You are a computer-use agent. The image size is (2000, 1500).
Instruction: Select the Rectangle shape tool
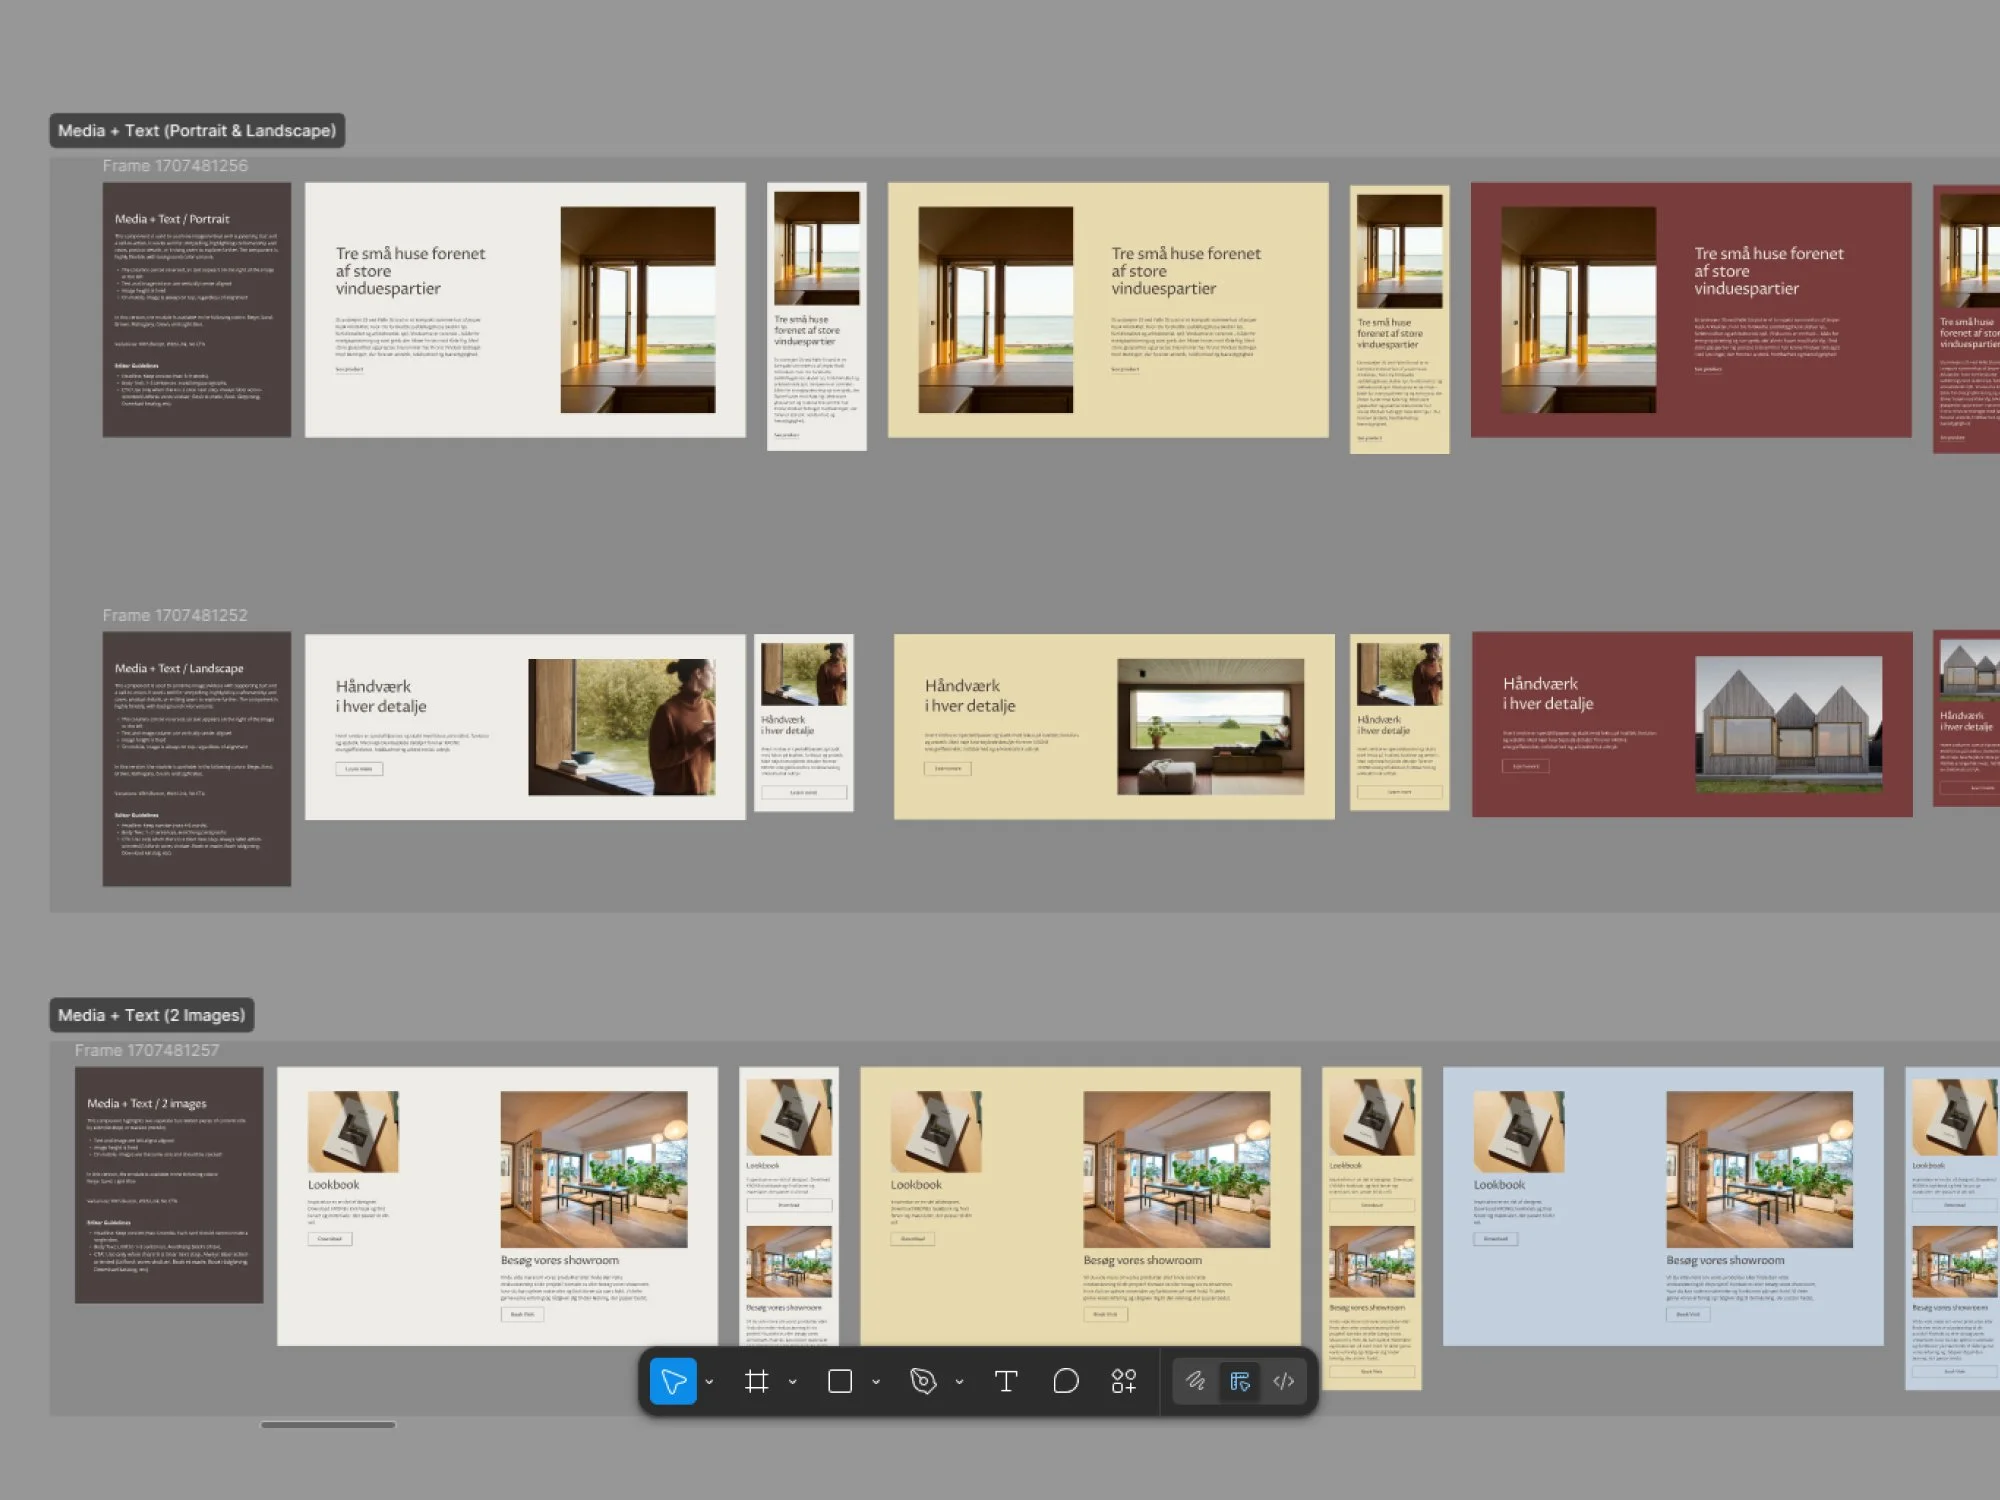click(840, 1381)
